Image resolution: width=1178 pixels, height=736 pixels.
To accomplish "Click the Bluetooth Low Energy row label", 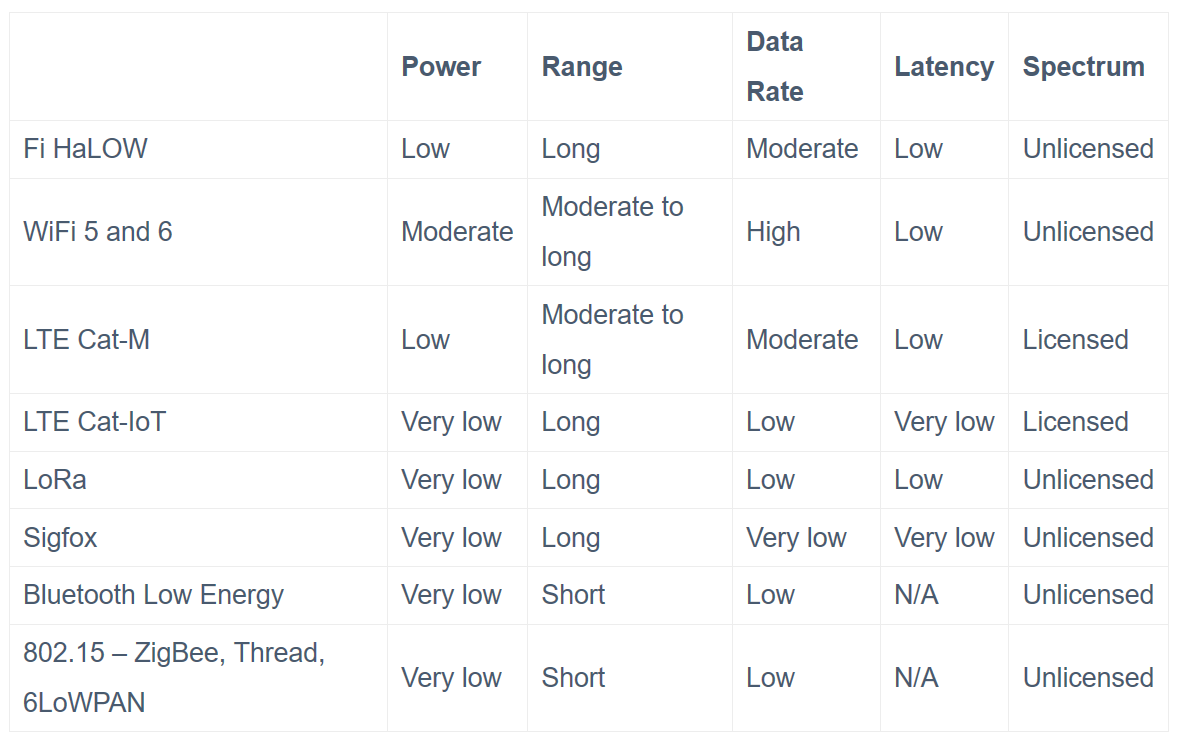I will [x=153, y=595].
